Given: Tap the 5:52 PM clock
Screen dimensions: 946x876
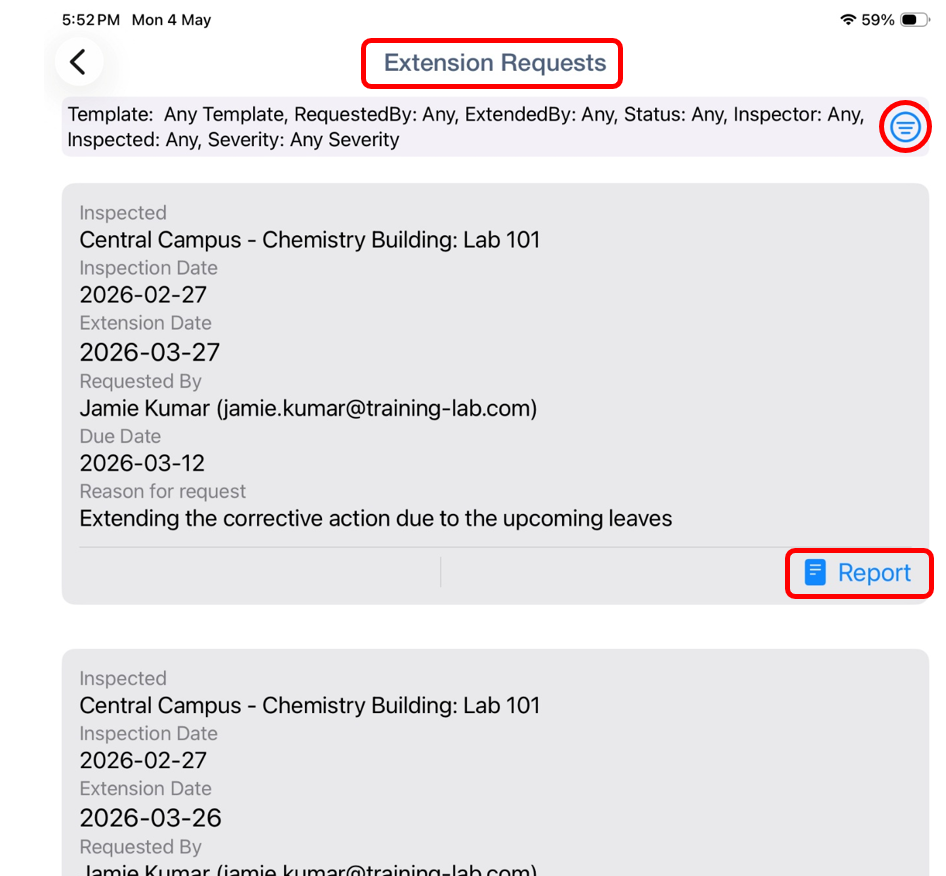Looking at the screenshot, I should [91, 20].
